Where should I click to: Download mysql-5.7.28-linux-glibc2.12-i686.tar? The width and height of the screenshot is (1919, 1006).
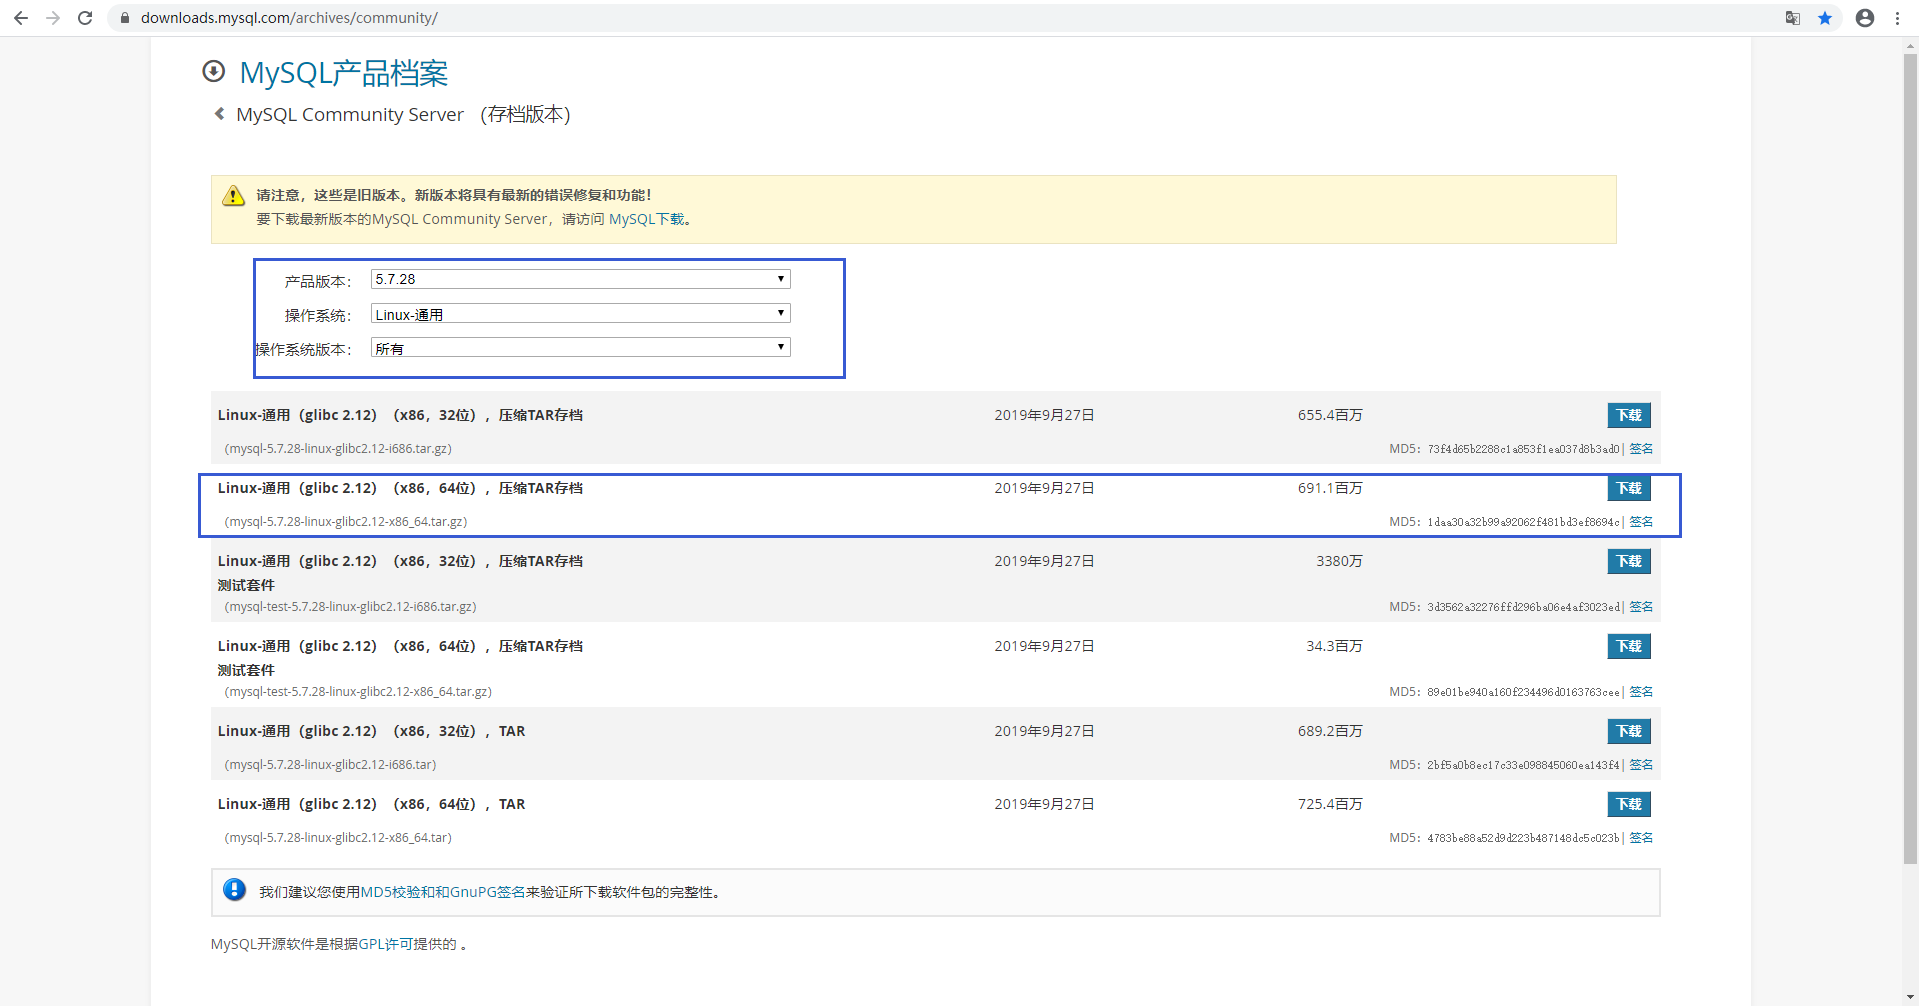(x=1629, y=731)
